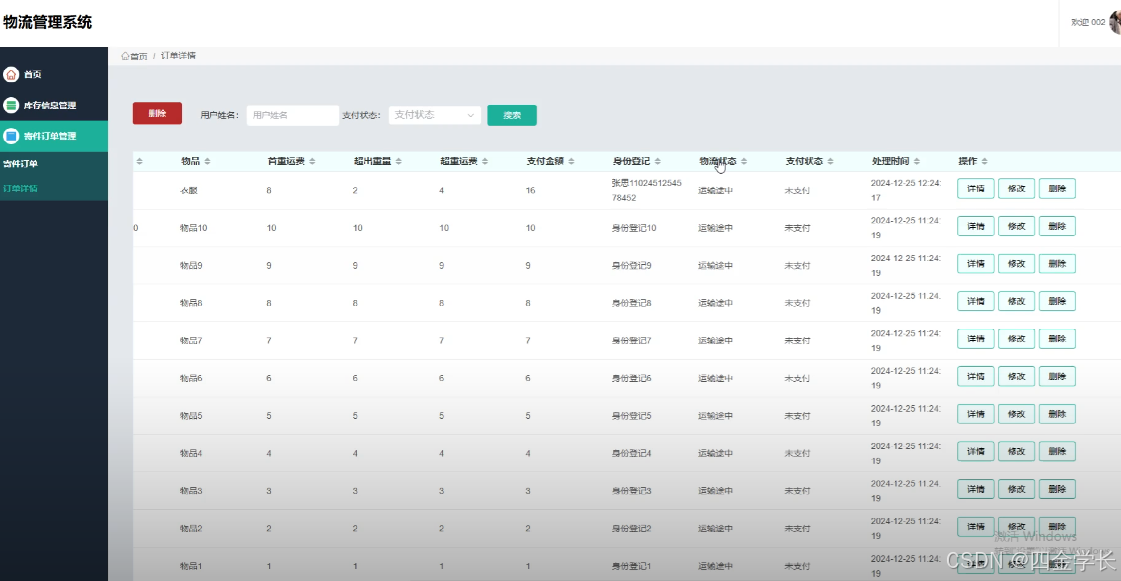Viewport: 1121px width, 581px height.
Task: Sort by 超出重量 column arrows
Action: 398,162
